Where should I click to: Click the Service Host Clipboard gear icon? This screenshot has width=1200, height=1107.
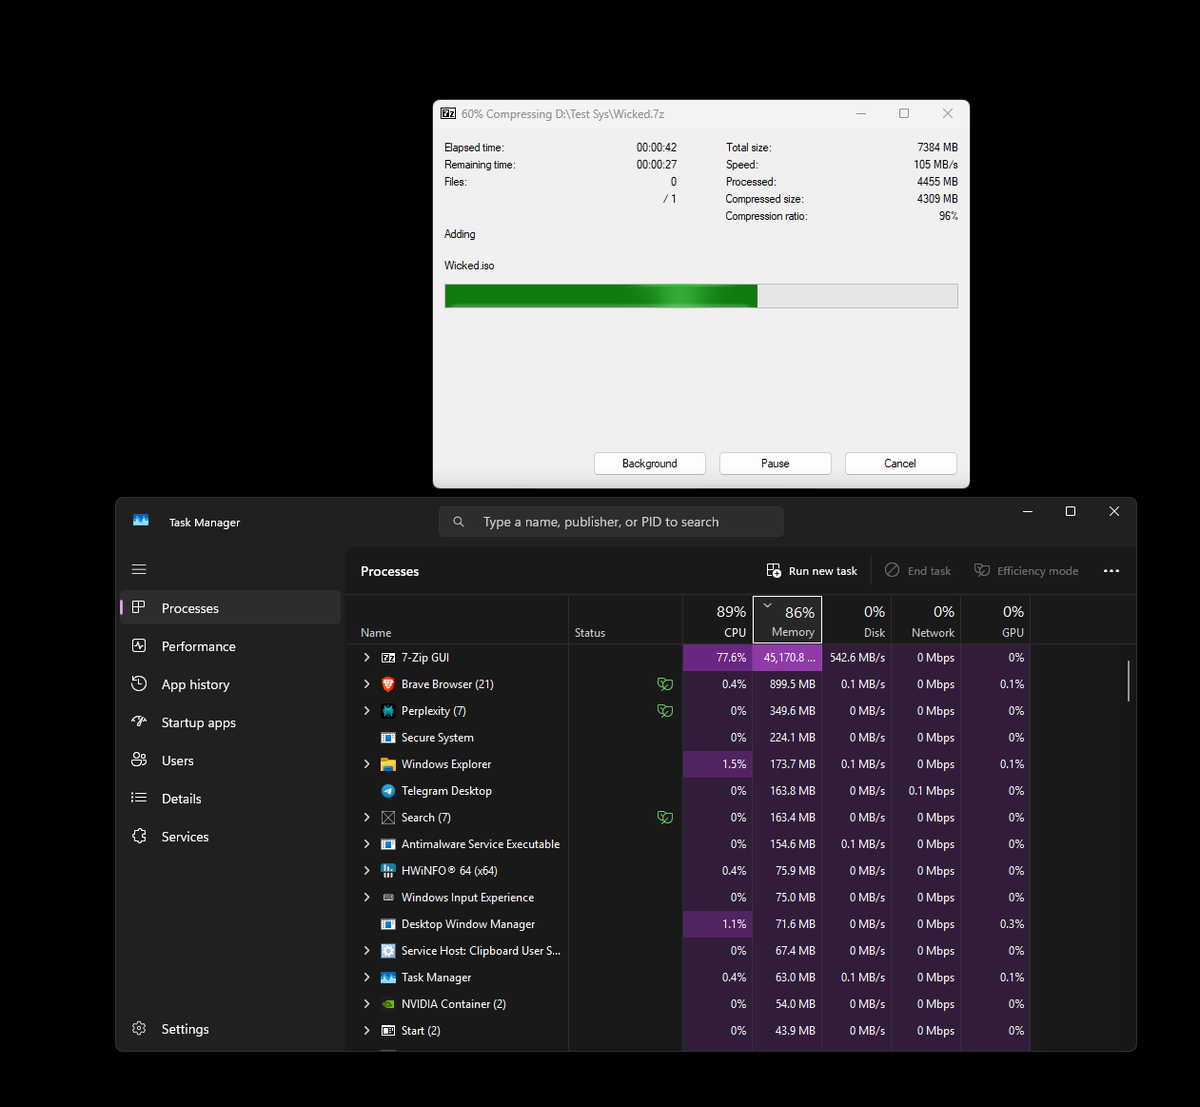tap(388, 951)
